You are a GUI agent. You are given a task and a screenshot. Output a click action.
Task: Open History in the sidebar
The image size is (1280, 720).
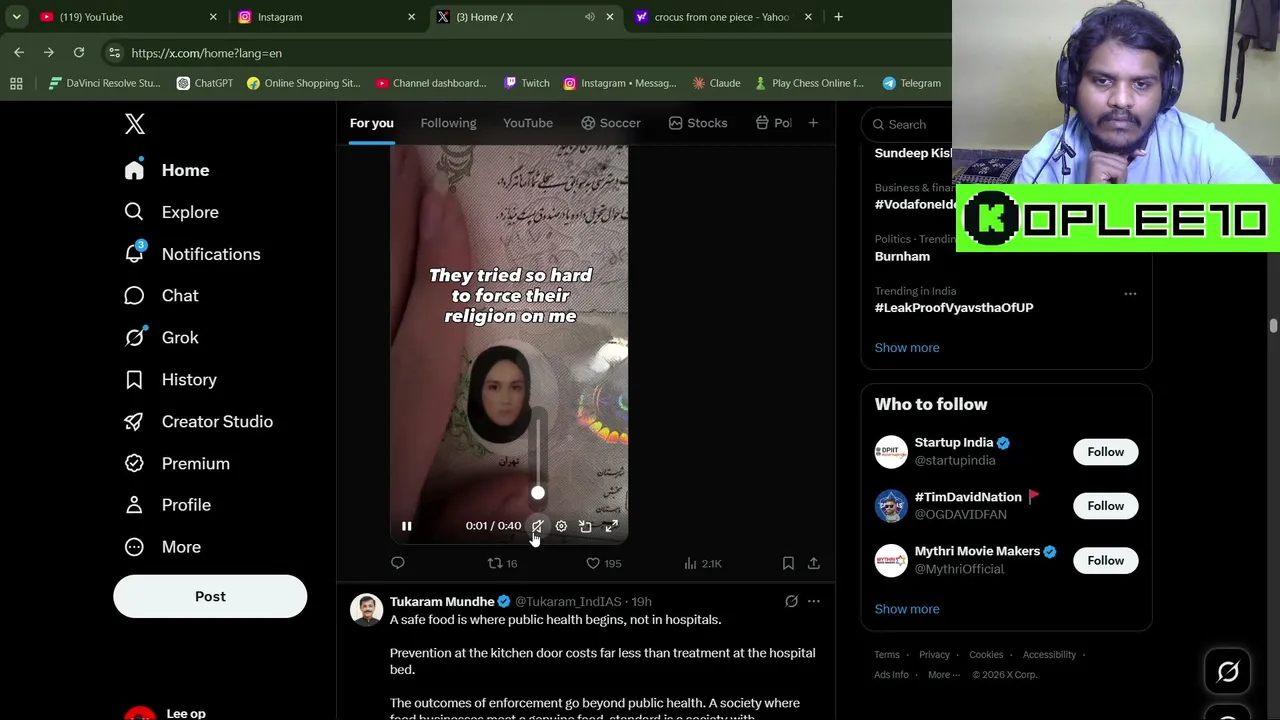click(170, 380)
